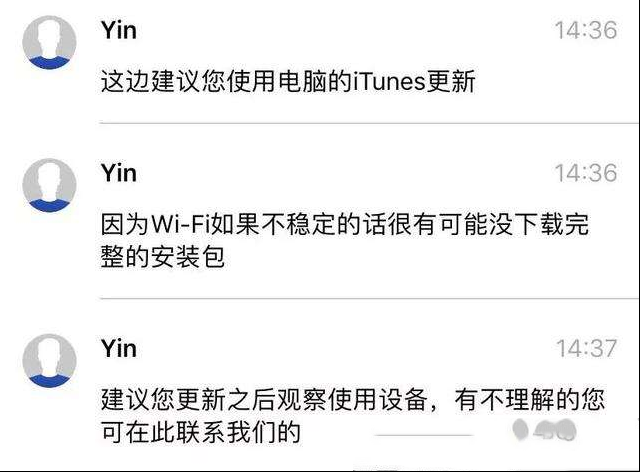This screenshot has height=472, width=640.
Task: Tap the avatar next to the Wi-Fi message
Action: pyautogui.click(x=49, y=185)
